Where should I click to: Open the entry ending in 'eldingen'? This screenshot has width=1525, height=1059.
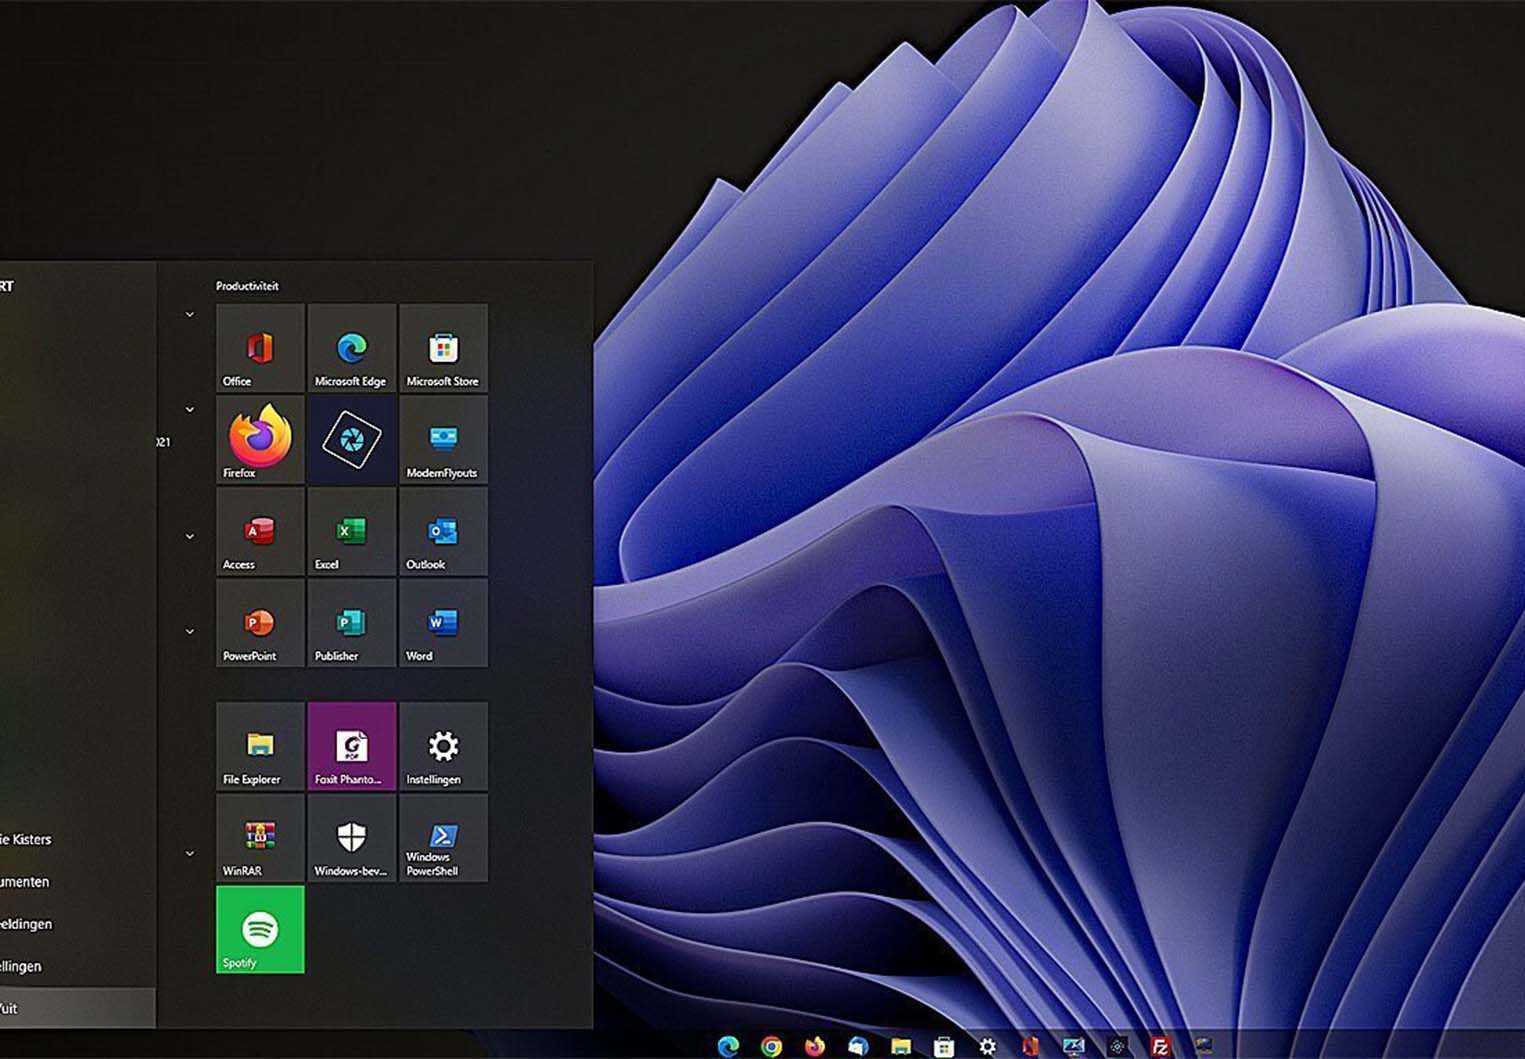(26, 924)
